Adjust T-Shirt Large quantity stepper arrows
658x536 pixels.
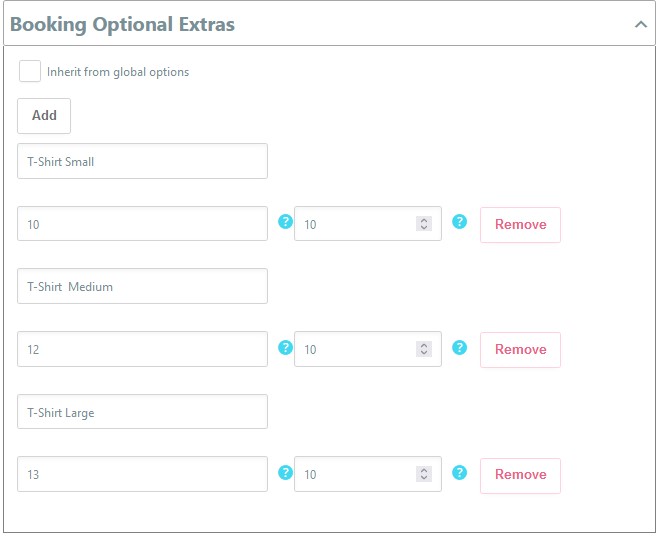pyautogui.click(x=424, y=474)
